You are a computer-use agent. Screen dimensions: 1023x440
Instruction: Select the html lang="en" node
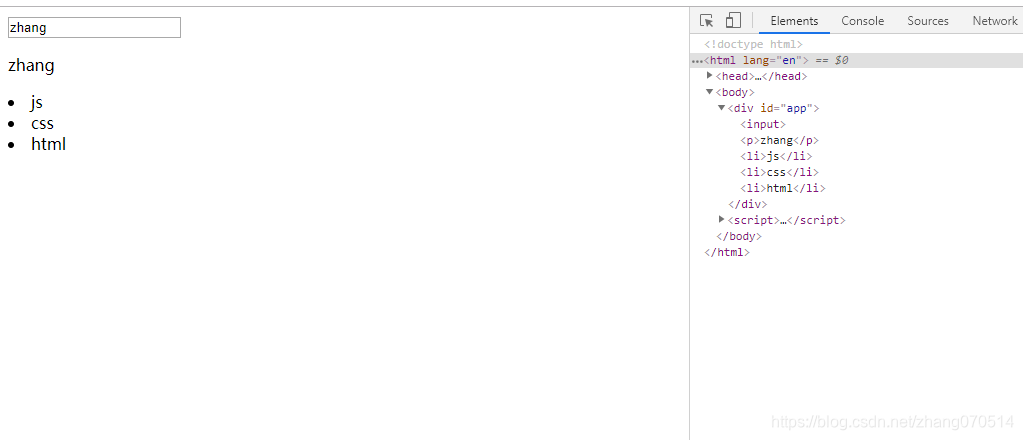856,60
